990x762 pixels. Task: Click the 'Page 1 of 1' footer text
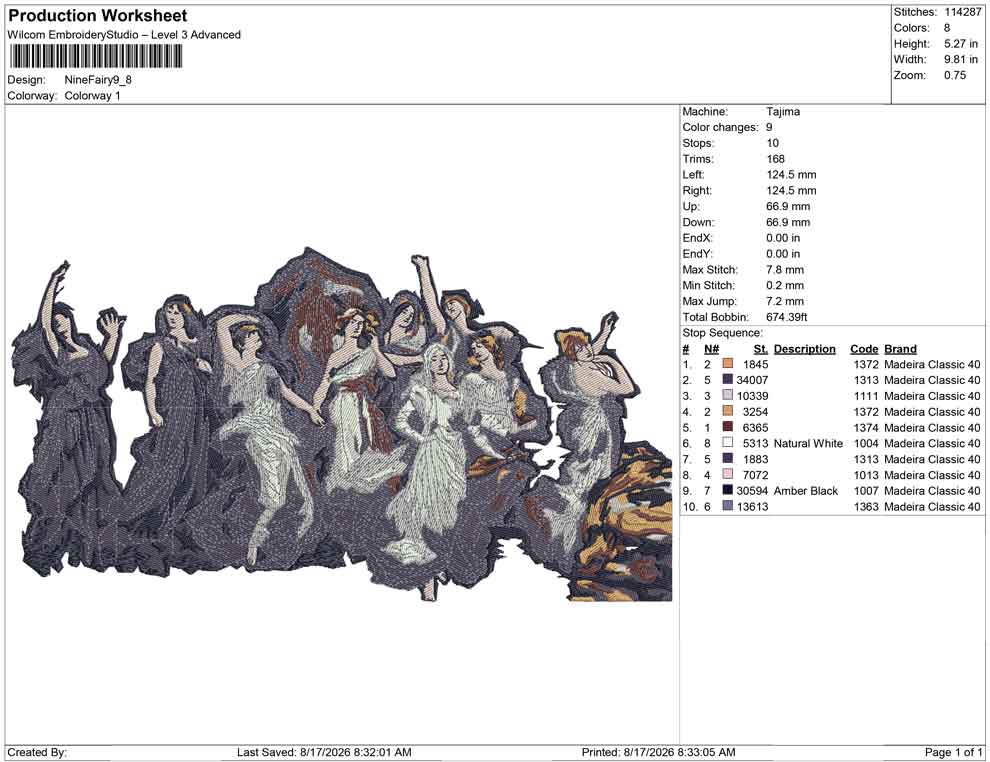point(953,752)
